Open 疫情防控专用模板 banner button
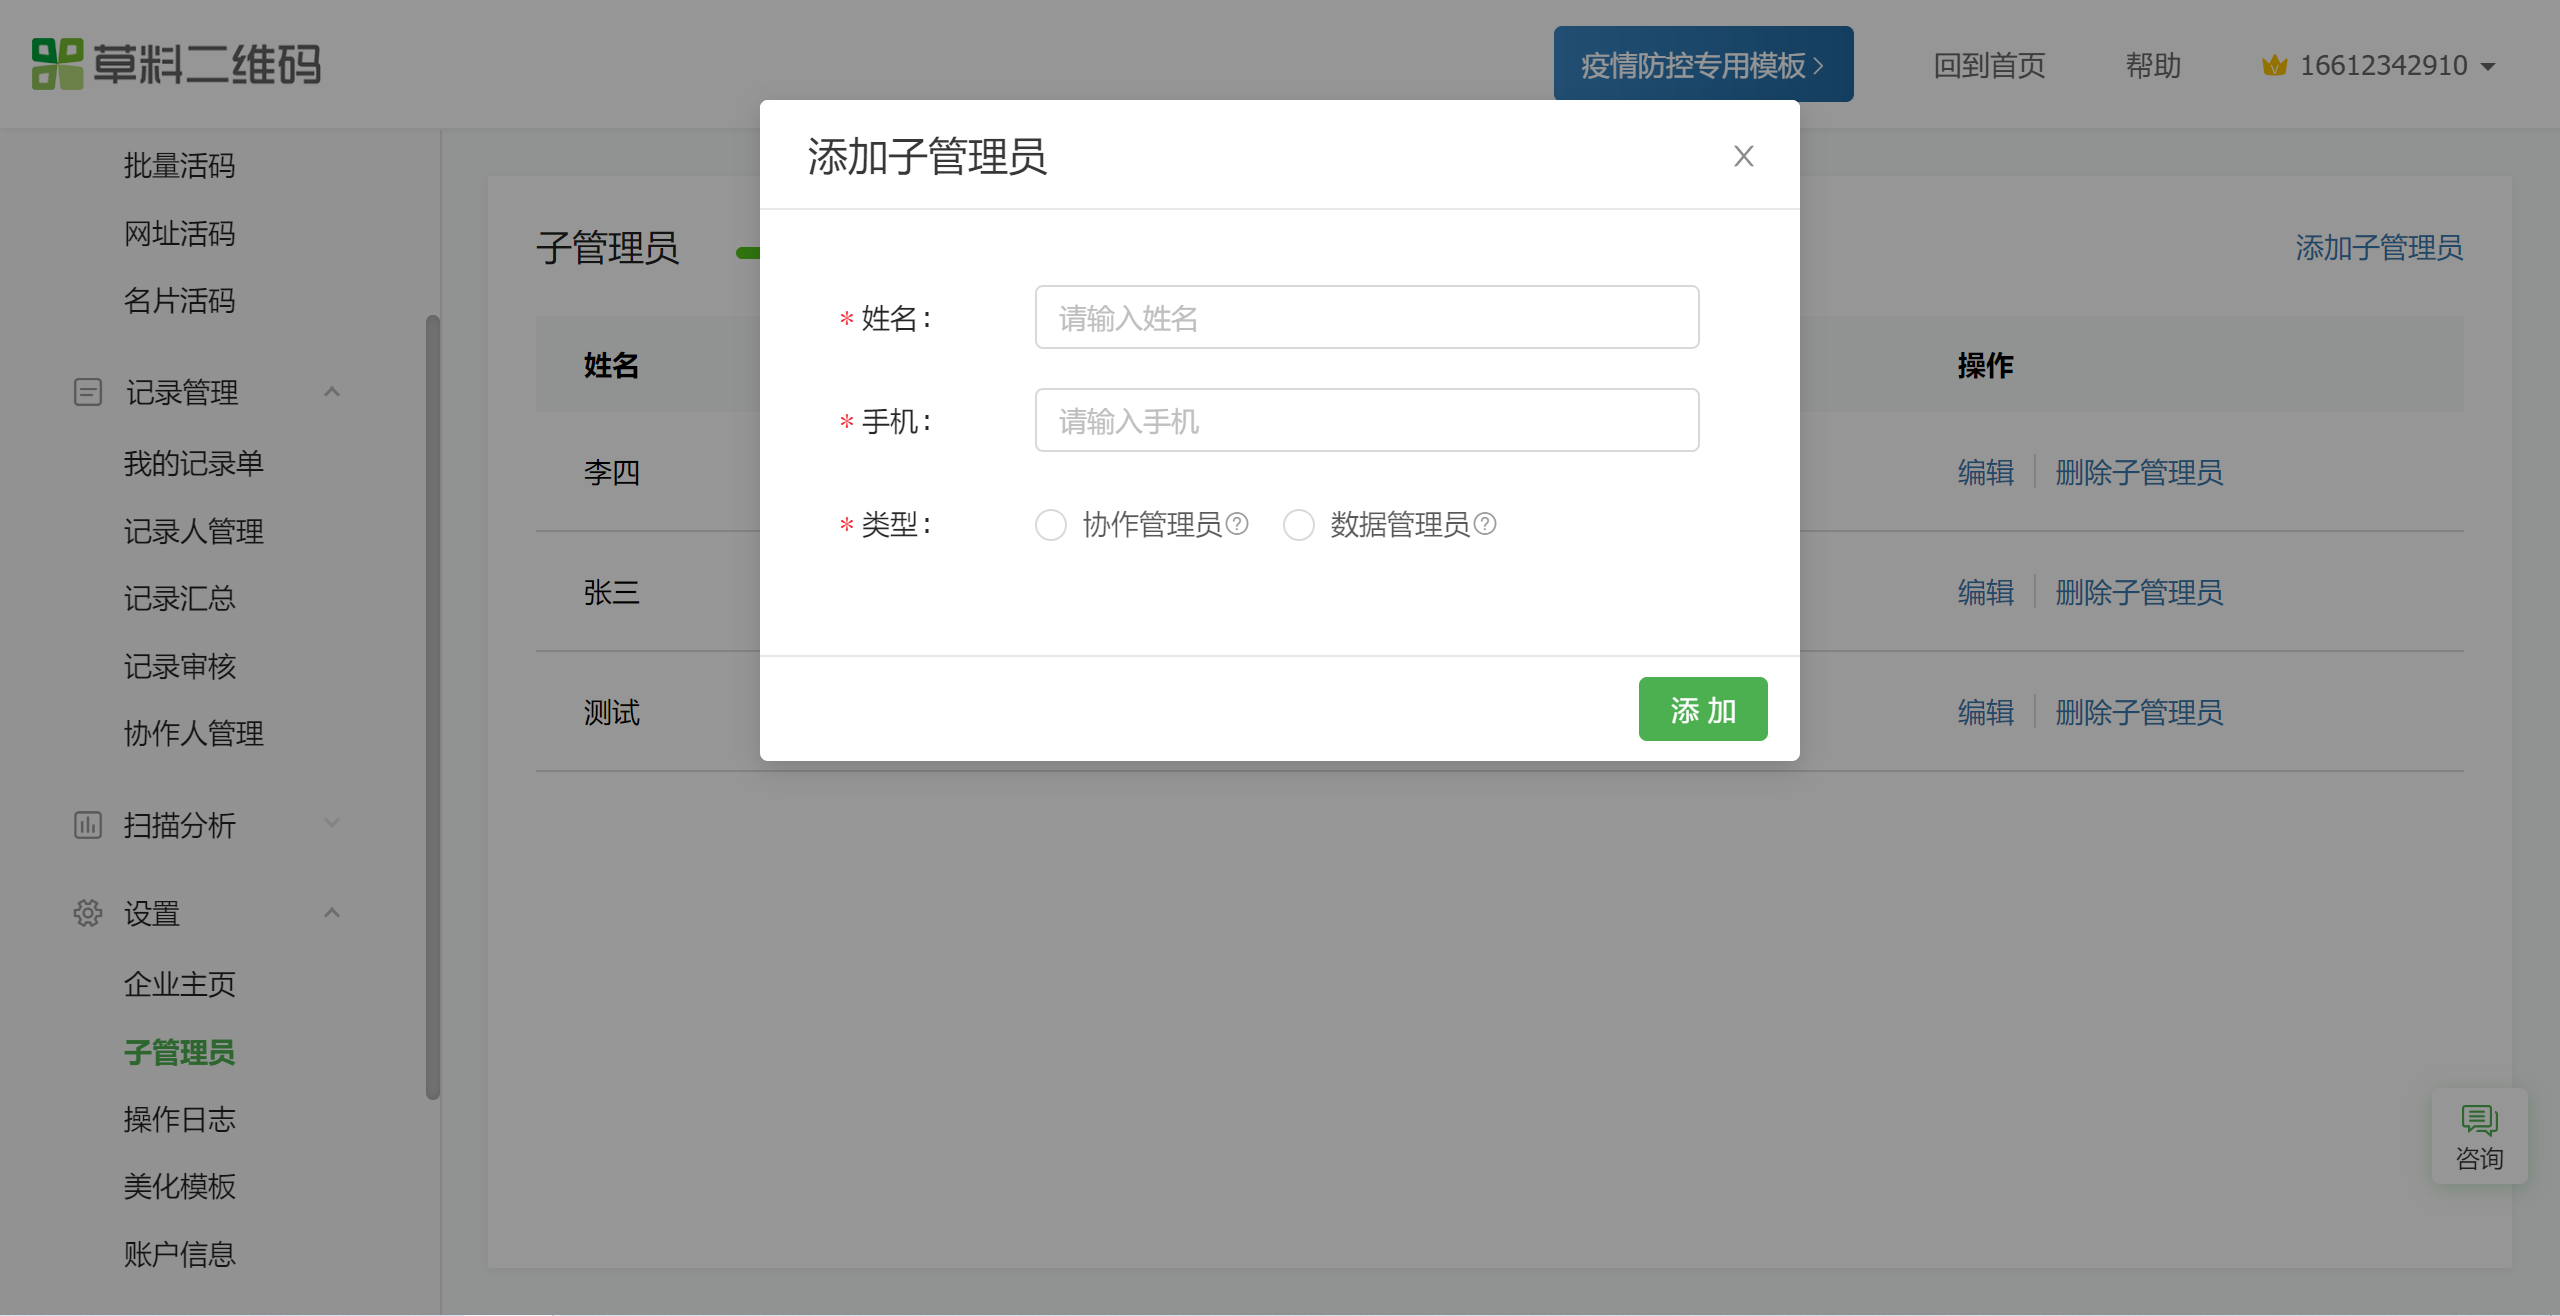The image size is (2560, 1316). coord(1703,65)
